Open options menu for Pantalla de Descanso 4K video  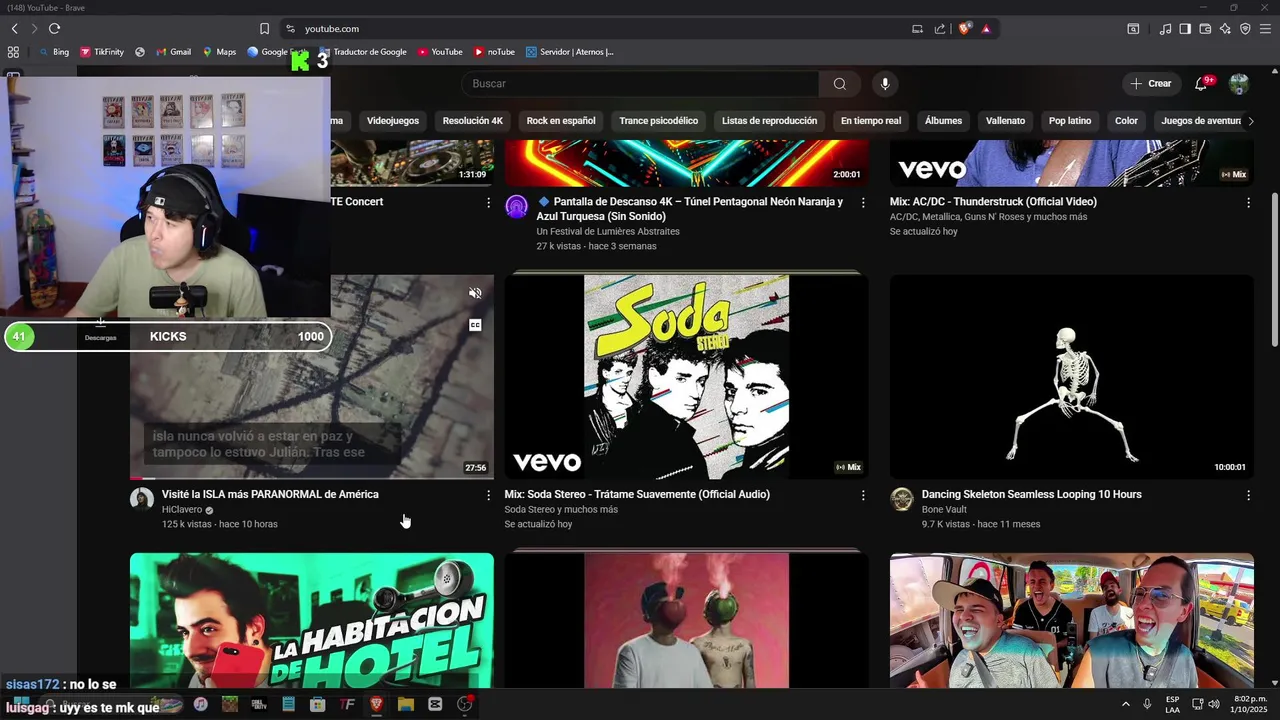pos(863,203)
